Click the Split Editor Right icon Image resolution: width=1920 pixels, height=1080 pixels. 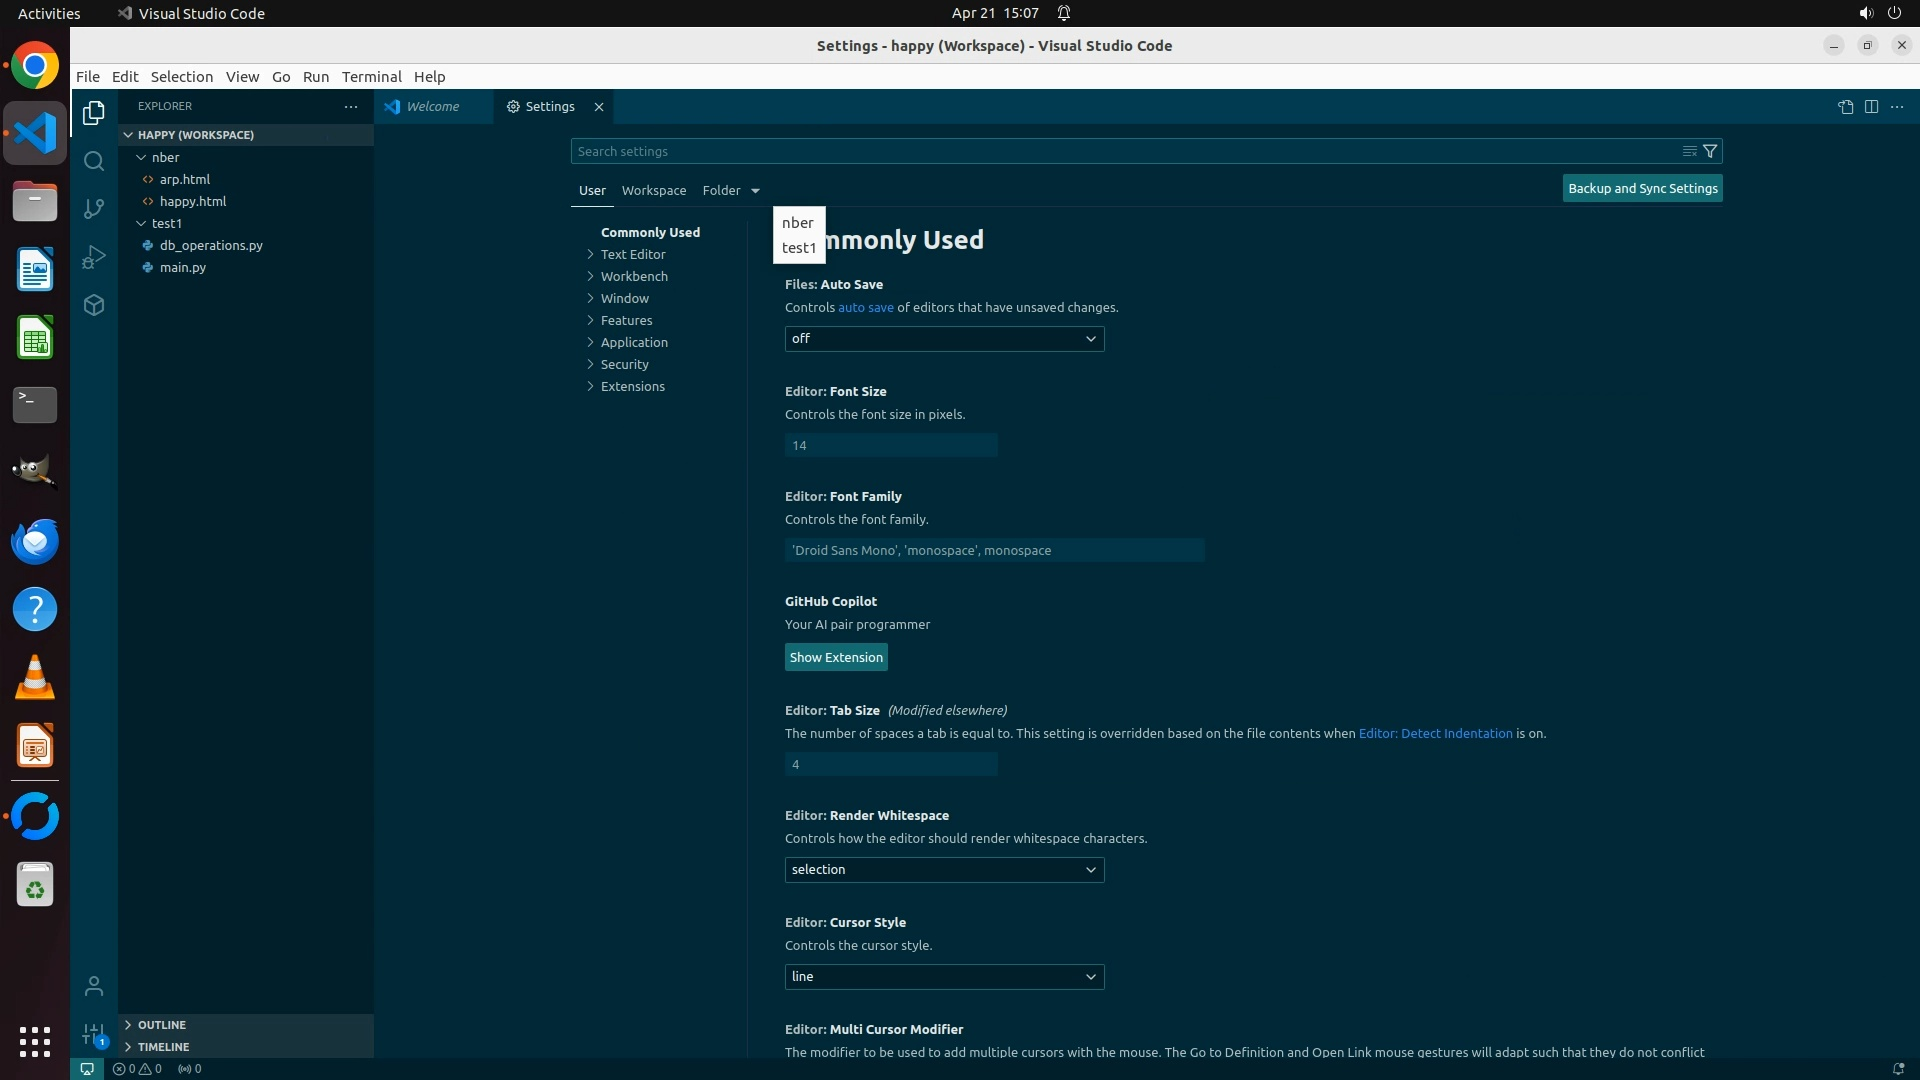[x=1871, y=107]
